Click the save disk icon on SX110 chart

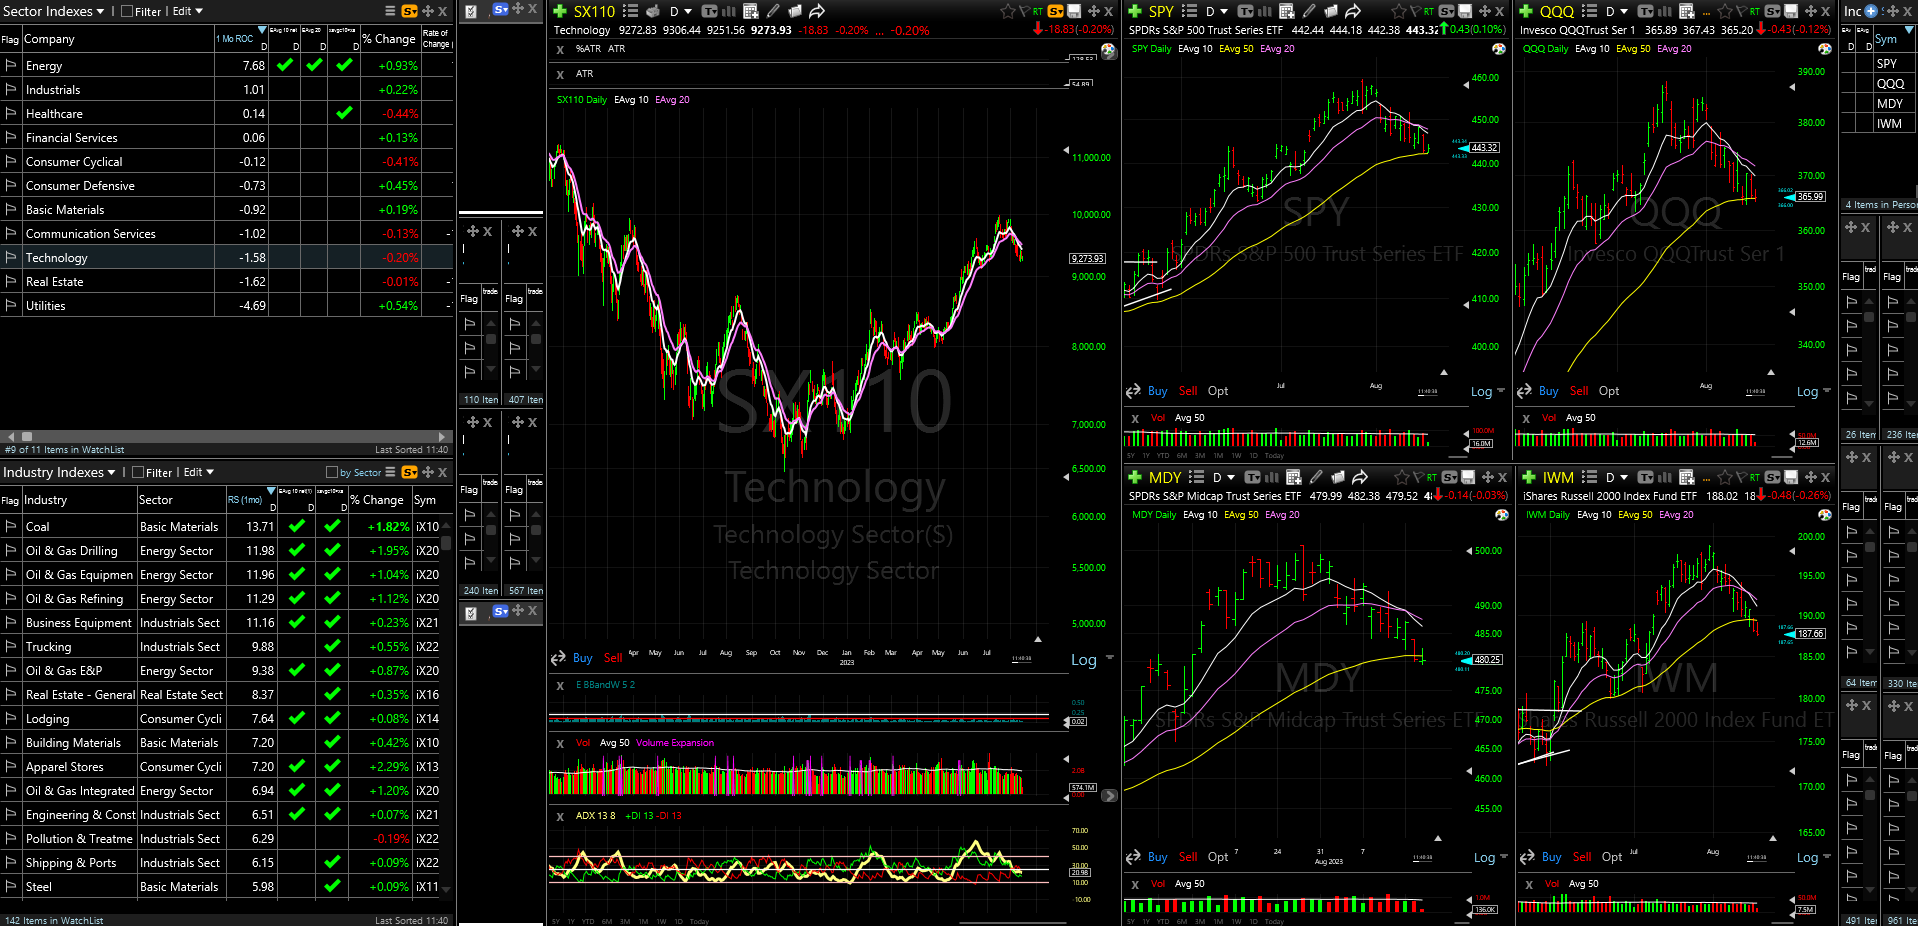coord(1074,11)
